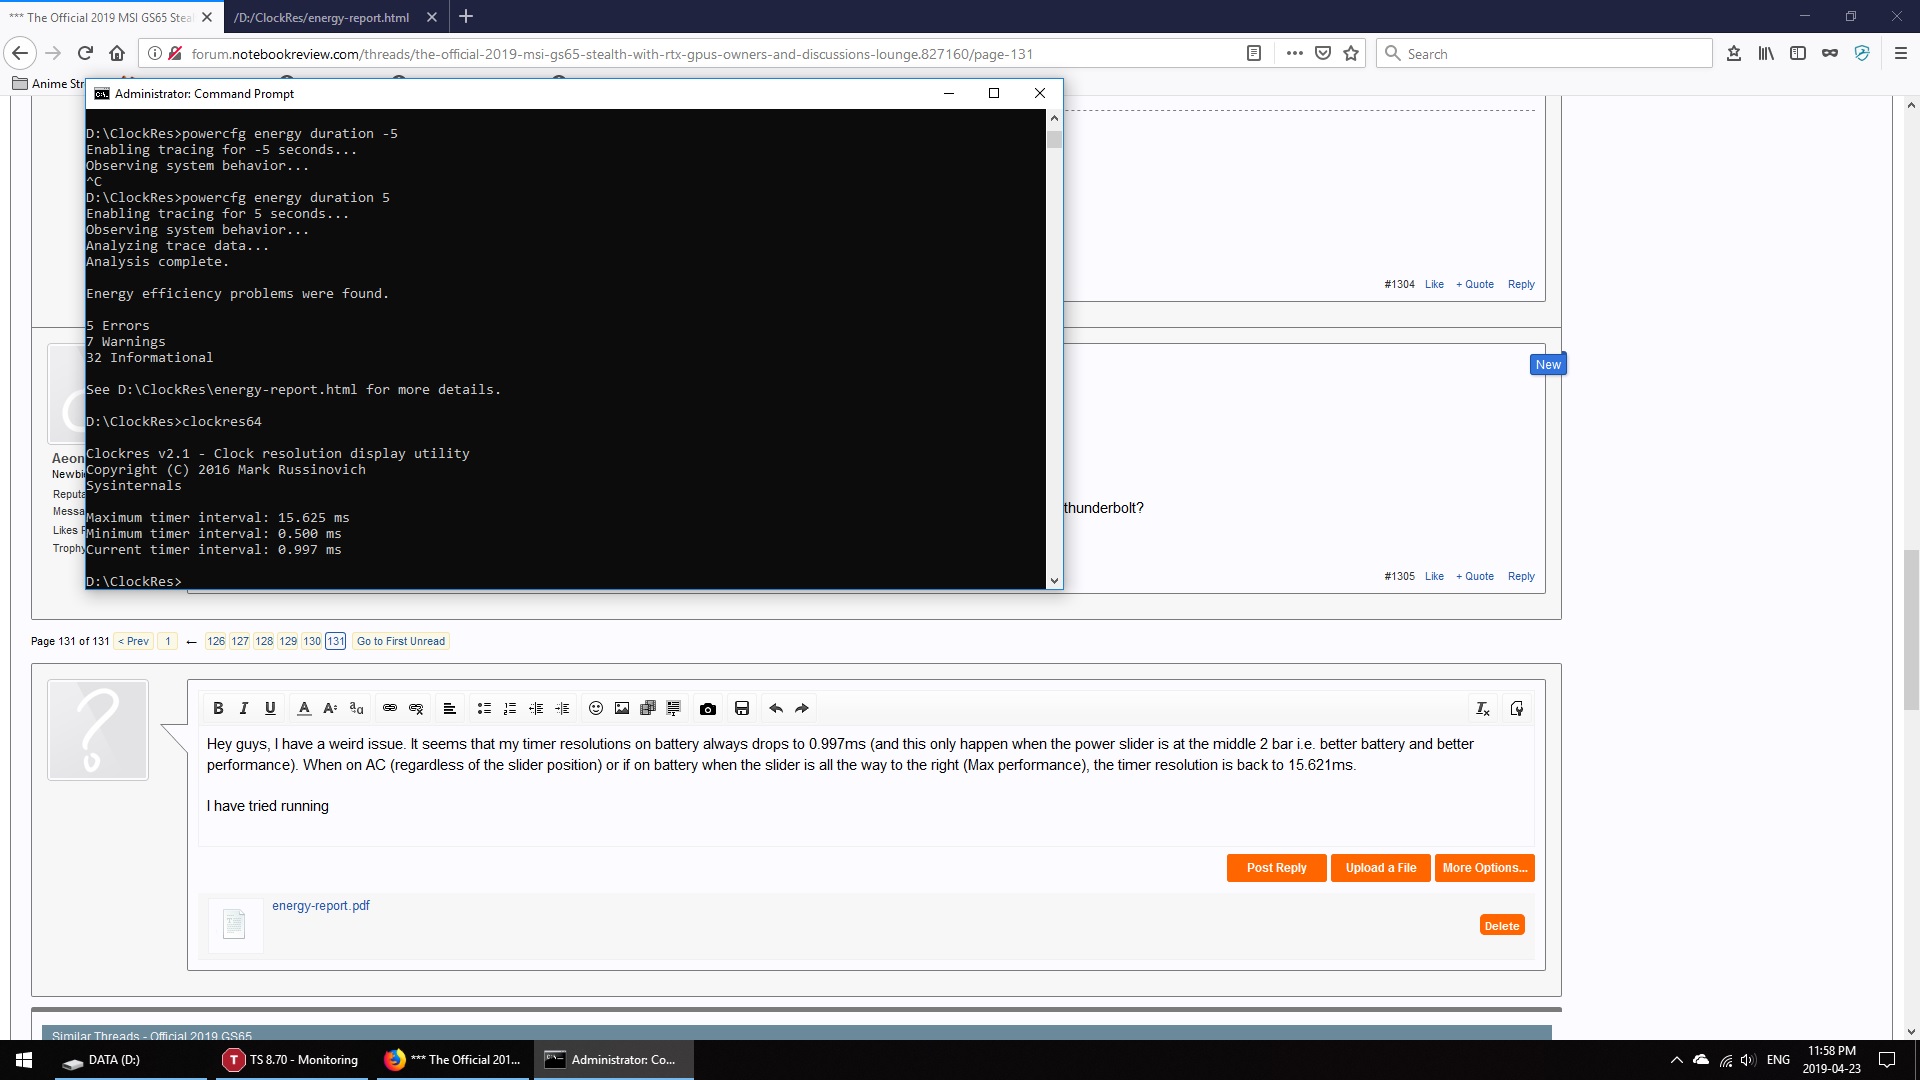
Task: Click the remove formatting icon
Action: 1483,708
